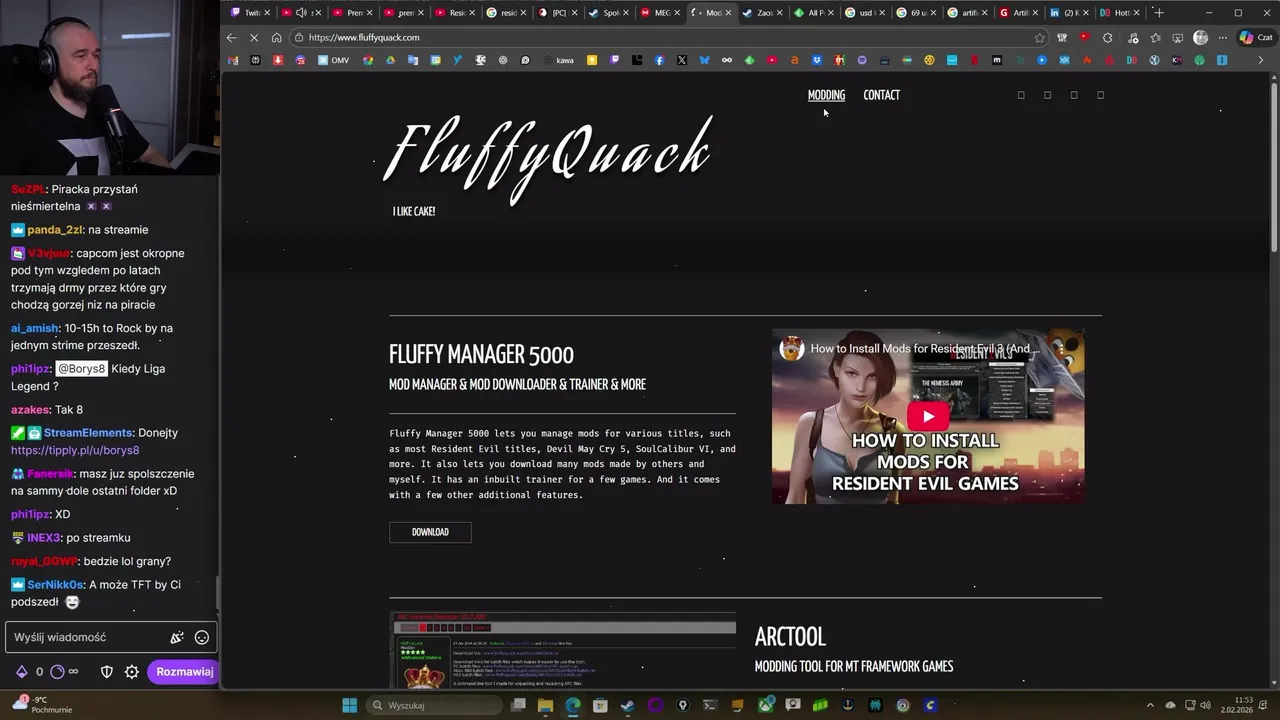The height and width of the screenshot is (720, 1280).
Task: Click the ARCTOOL heading
Action: [x=790, y=637]
